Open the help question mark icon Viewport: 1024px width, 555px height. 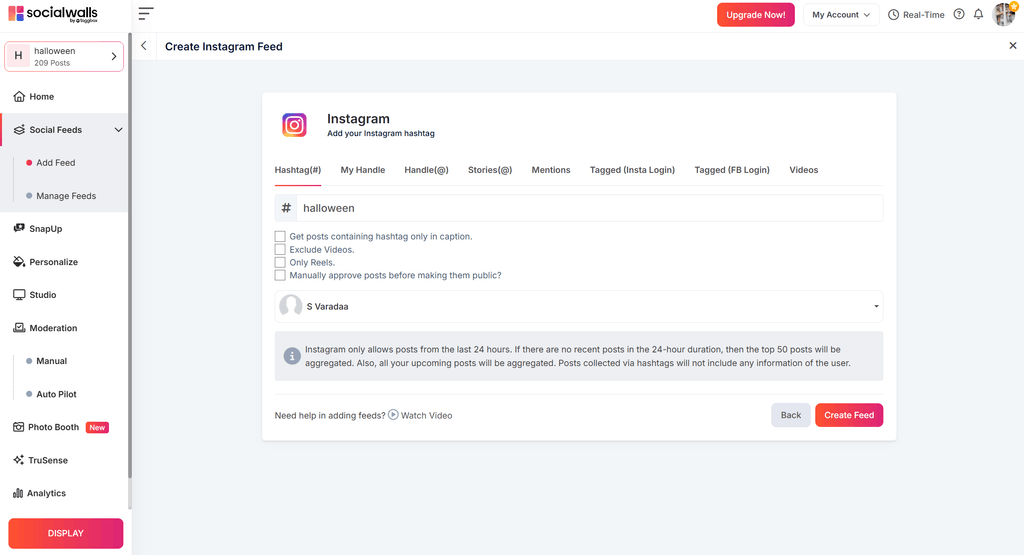[959, 14]
